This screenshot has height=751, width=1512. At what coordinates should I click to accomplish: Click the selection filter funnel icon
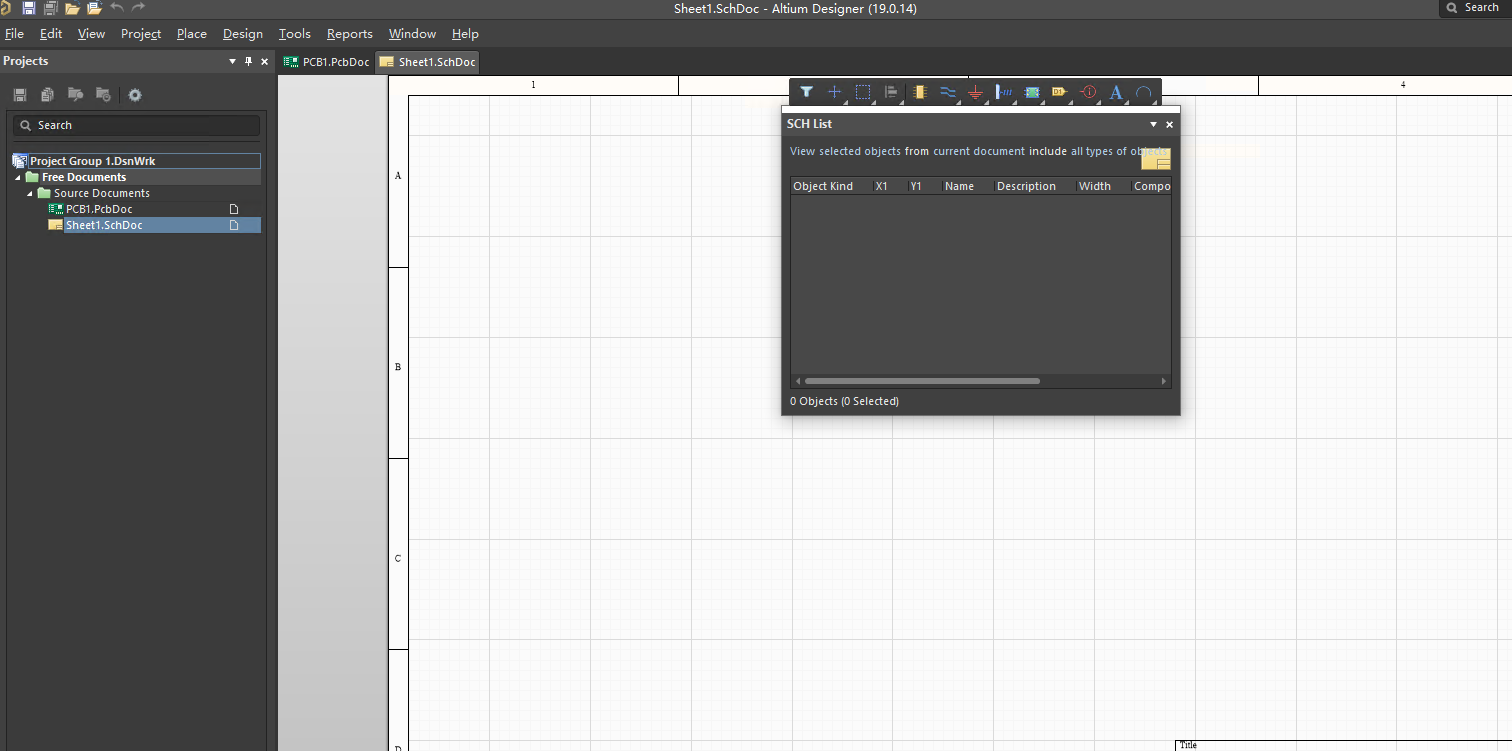pos(806,92)
